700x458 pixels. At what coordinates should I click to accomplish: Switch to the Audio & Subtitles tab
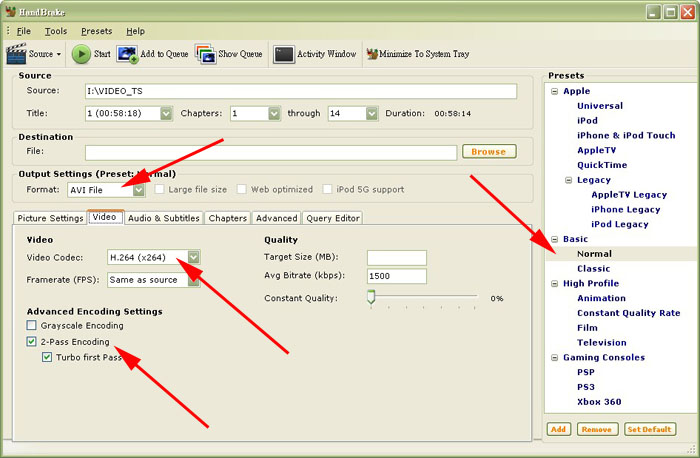coord(164,218)
